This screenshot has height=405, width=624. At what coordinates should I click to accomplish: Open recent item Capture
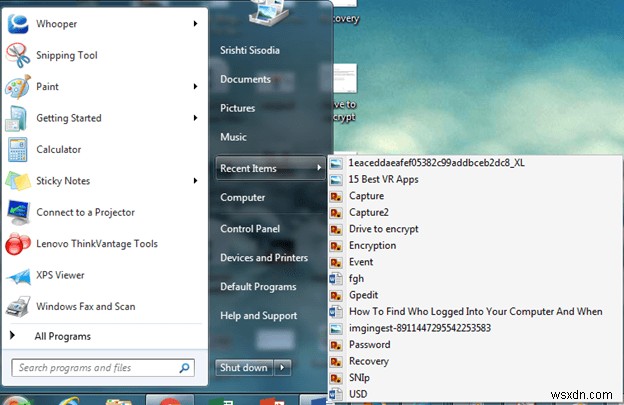[367, 196]
